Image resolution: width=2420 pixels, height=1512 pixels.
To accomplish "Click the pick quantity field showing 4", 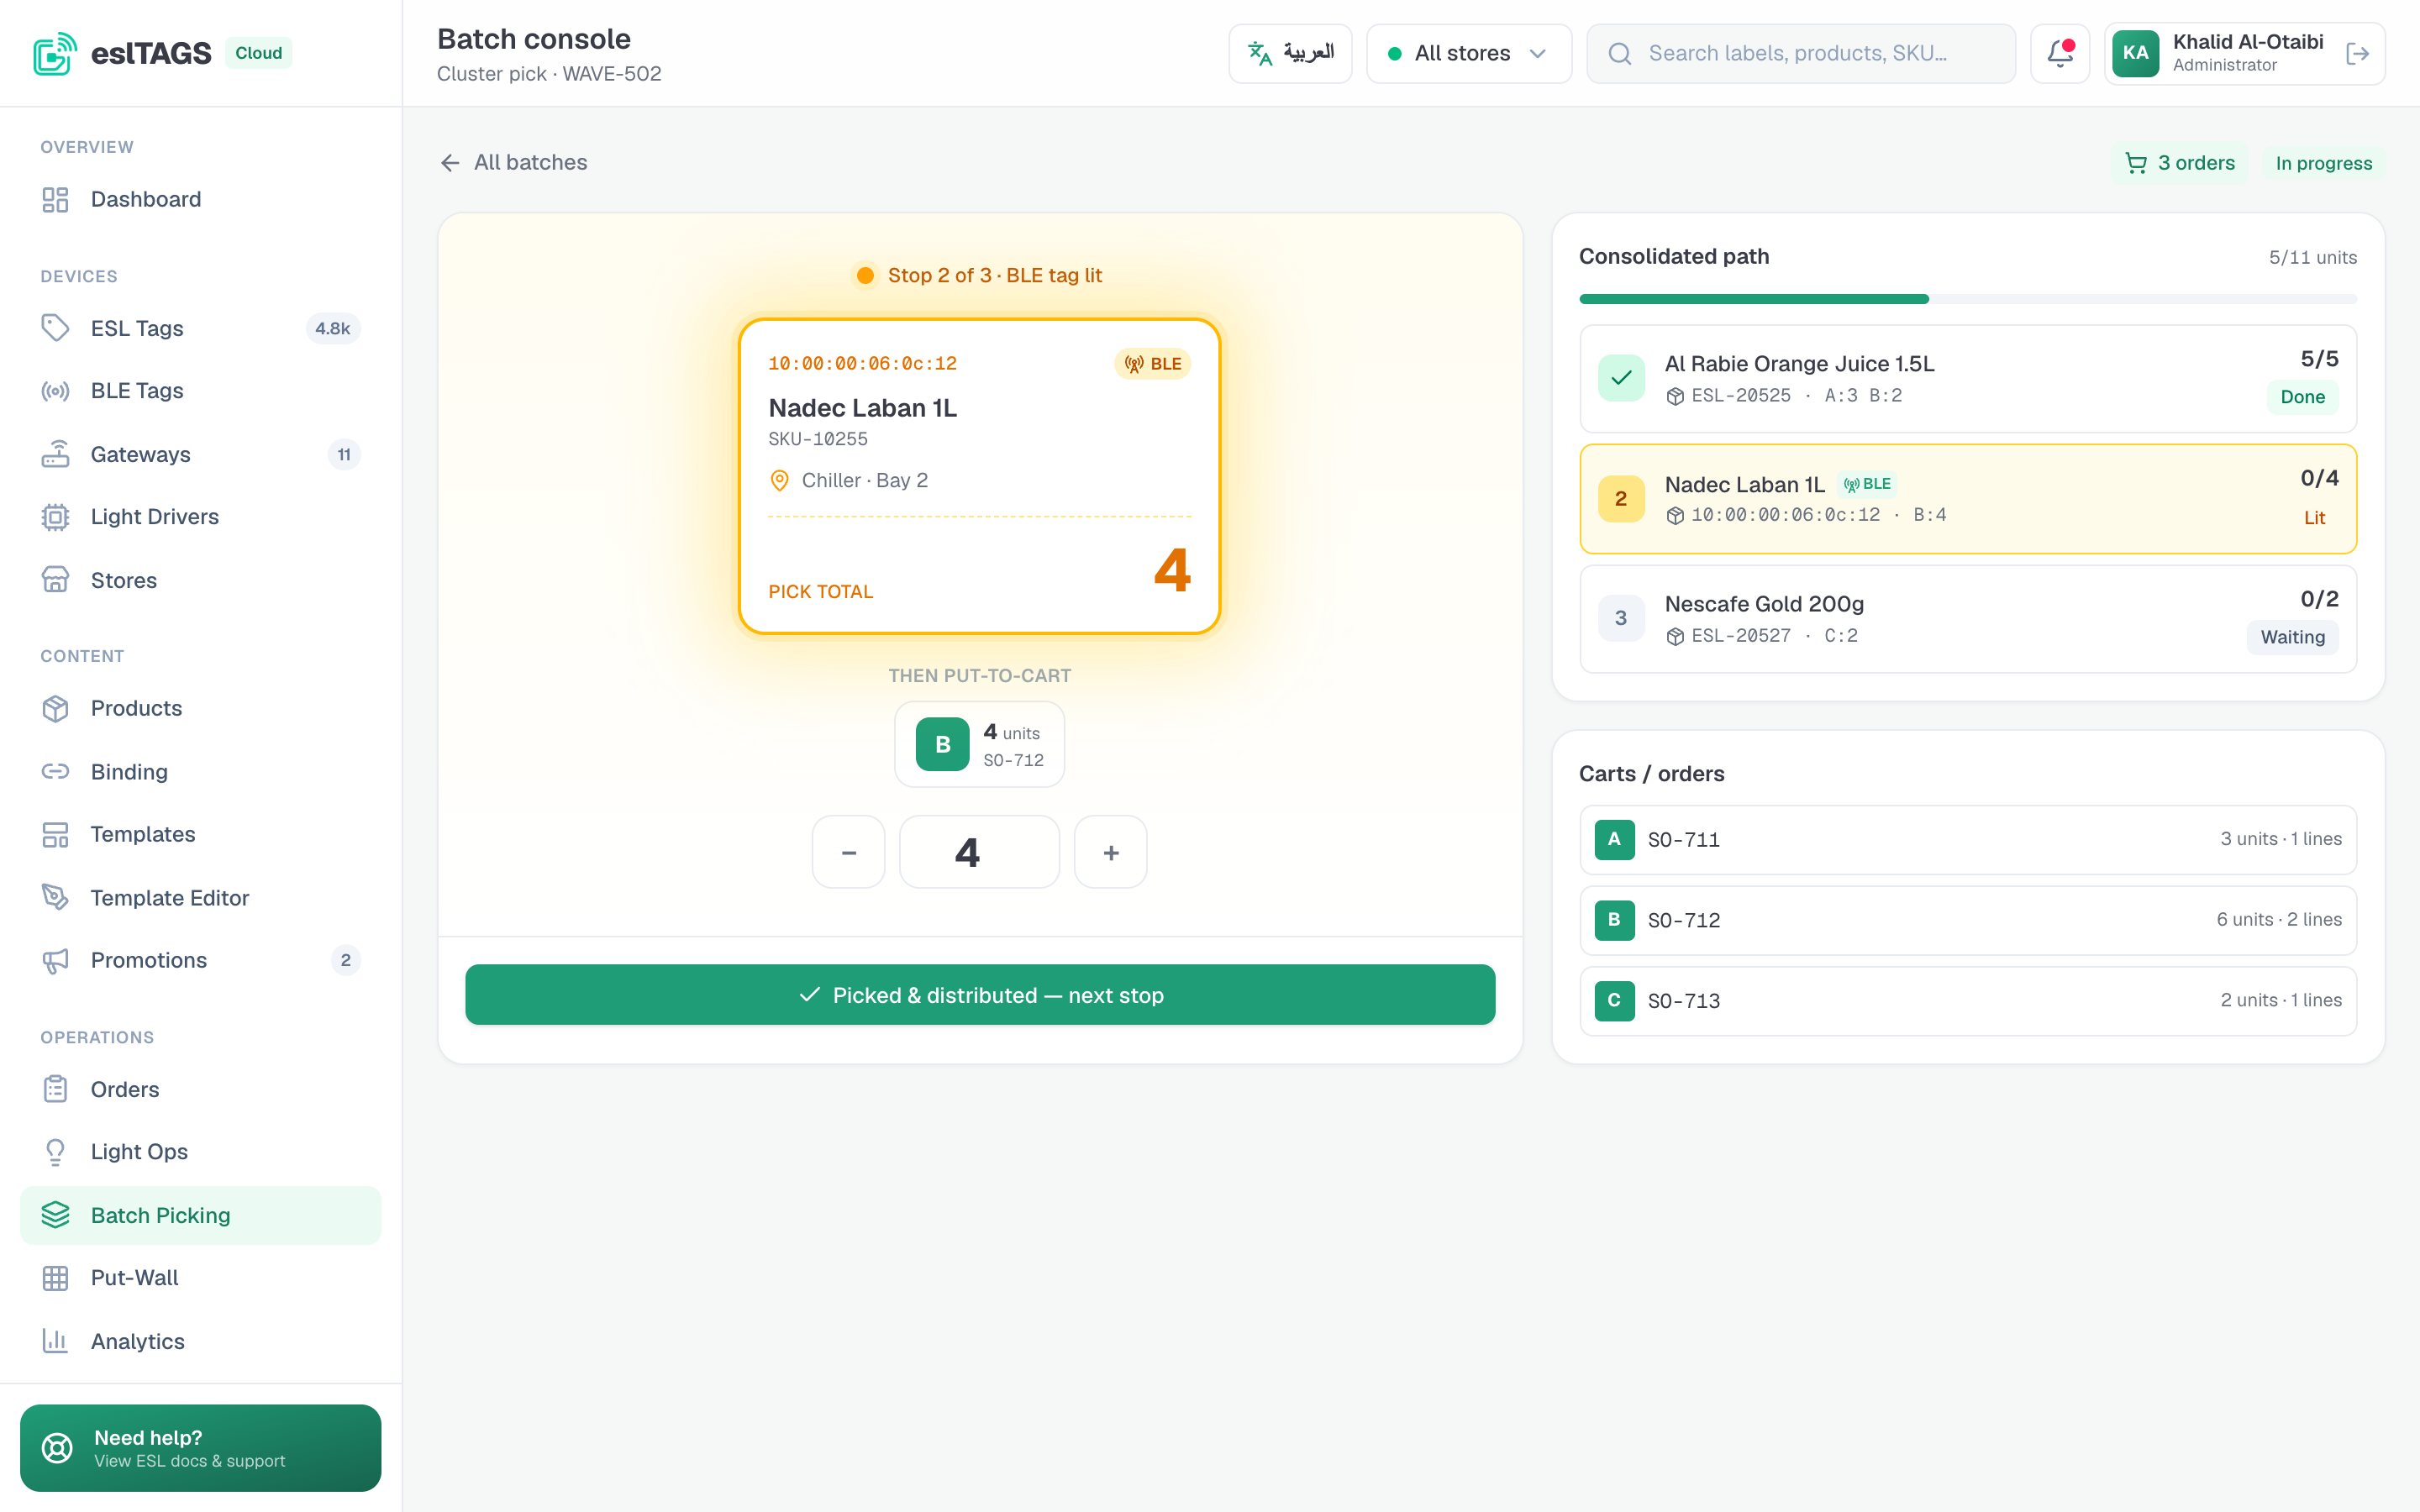I will click(x=980, y=852).
